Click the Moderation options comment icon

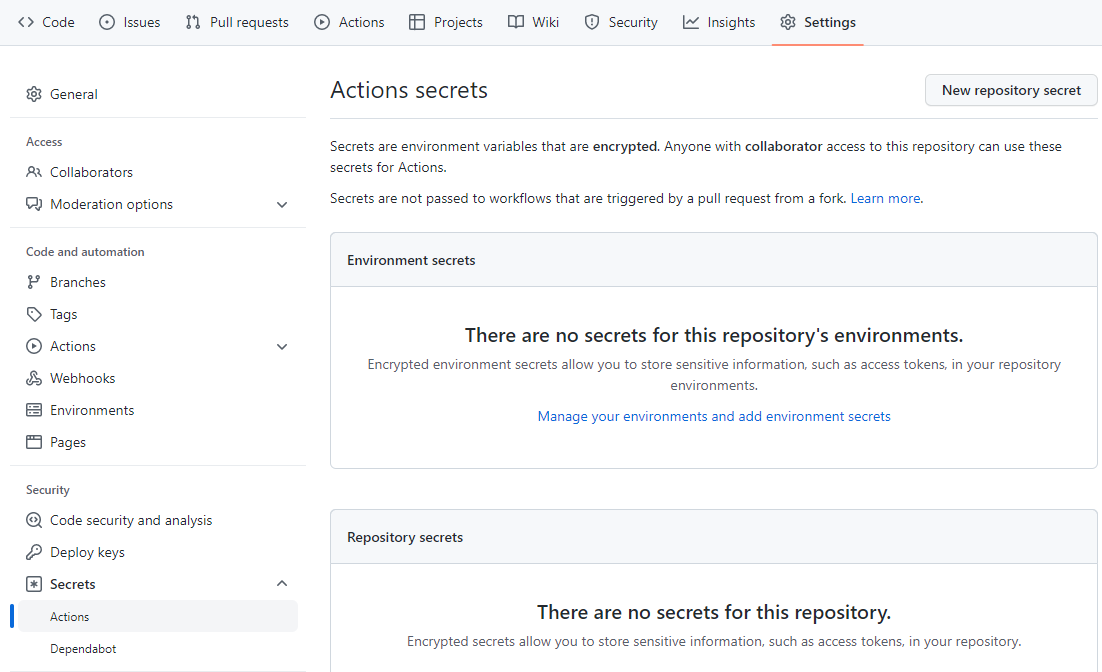point(34,204)
